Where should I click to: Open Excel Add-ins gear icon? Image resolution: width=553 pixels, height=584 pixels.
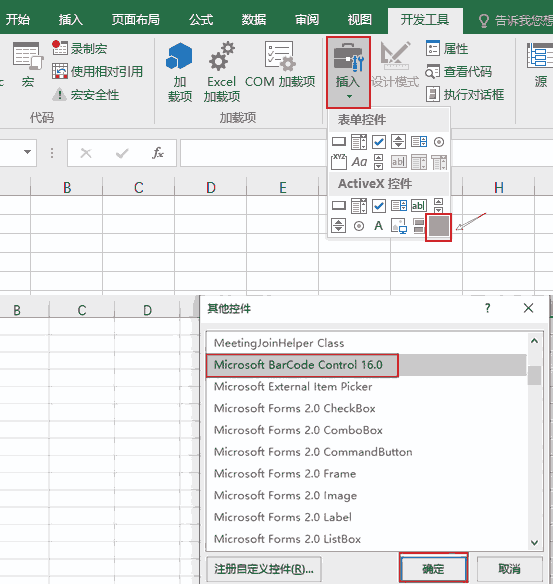(222, 56)
